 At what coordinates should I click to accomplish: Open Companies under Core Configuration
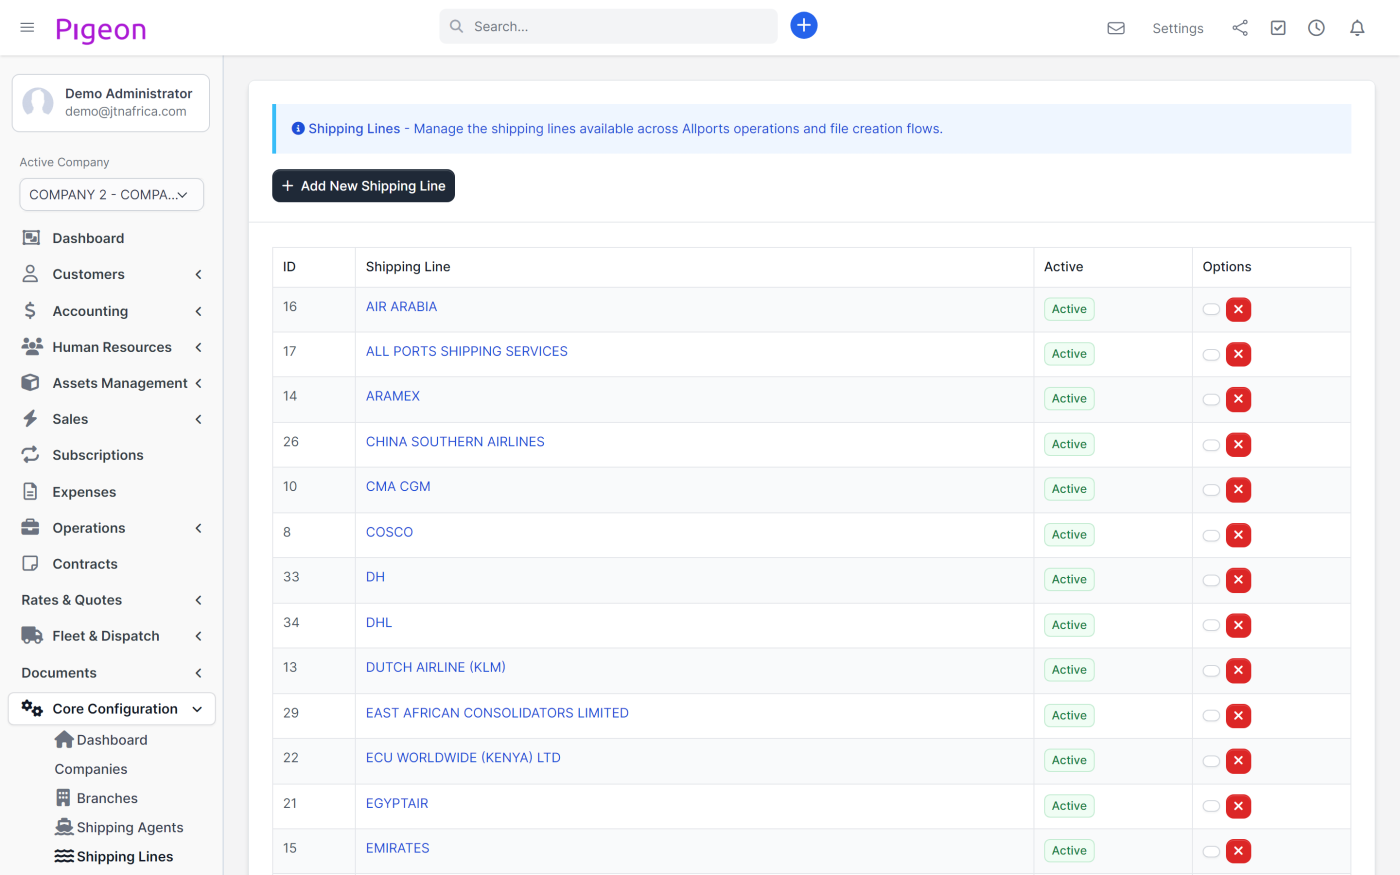[91, 769]
